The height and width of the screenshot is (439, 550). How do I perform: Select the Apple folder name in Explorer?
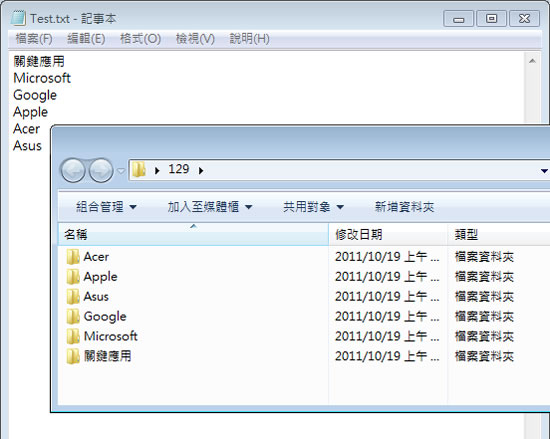(100, 277)
